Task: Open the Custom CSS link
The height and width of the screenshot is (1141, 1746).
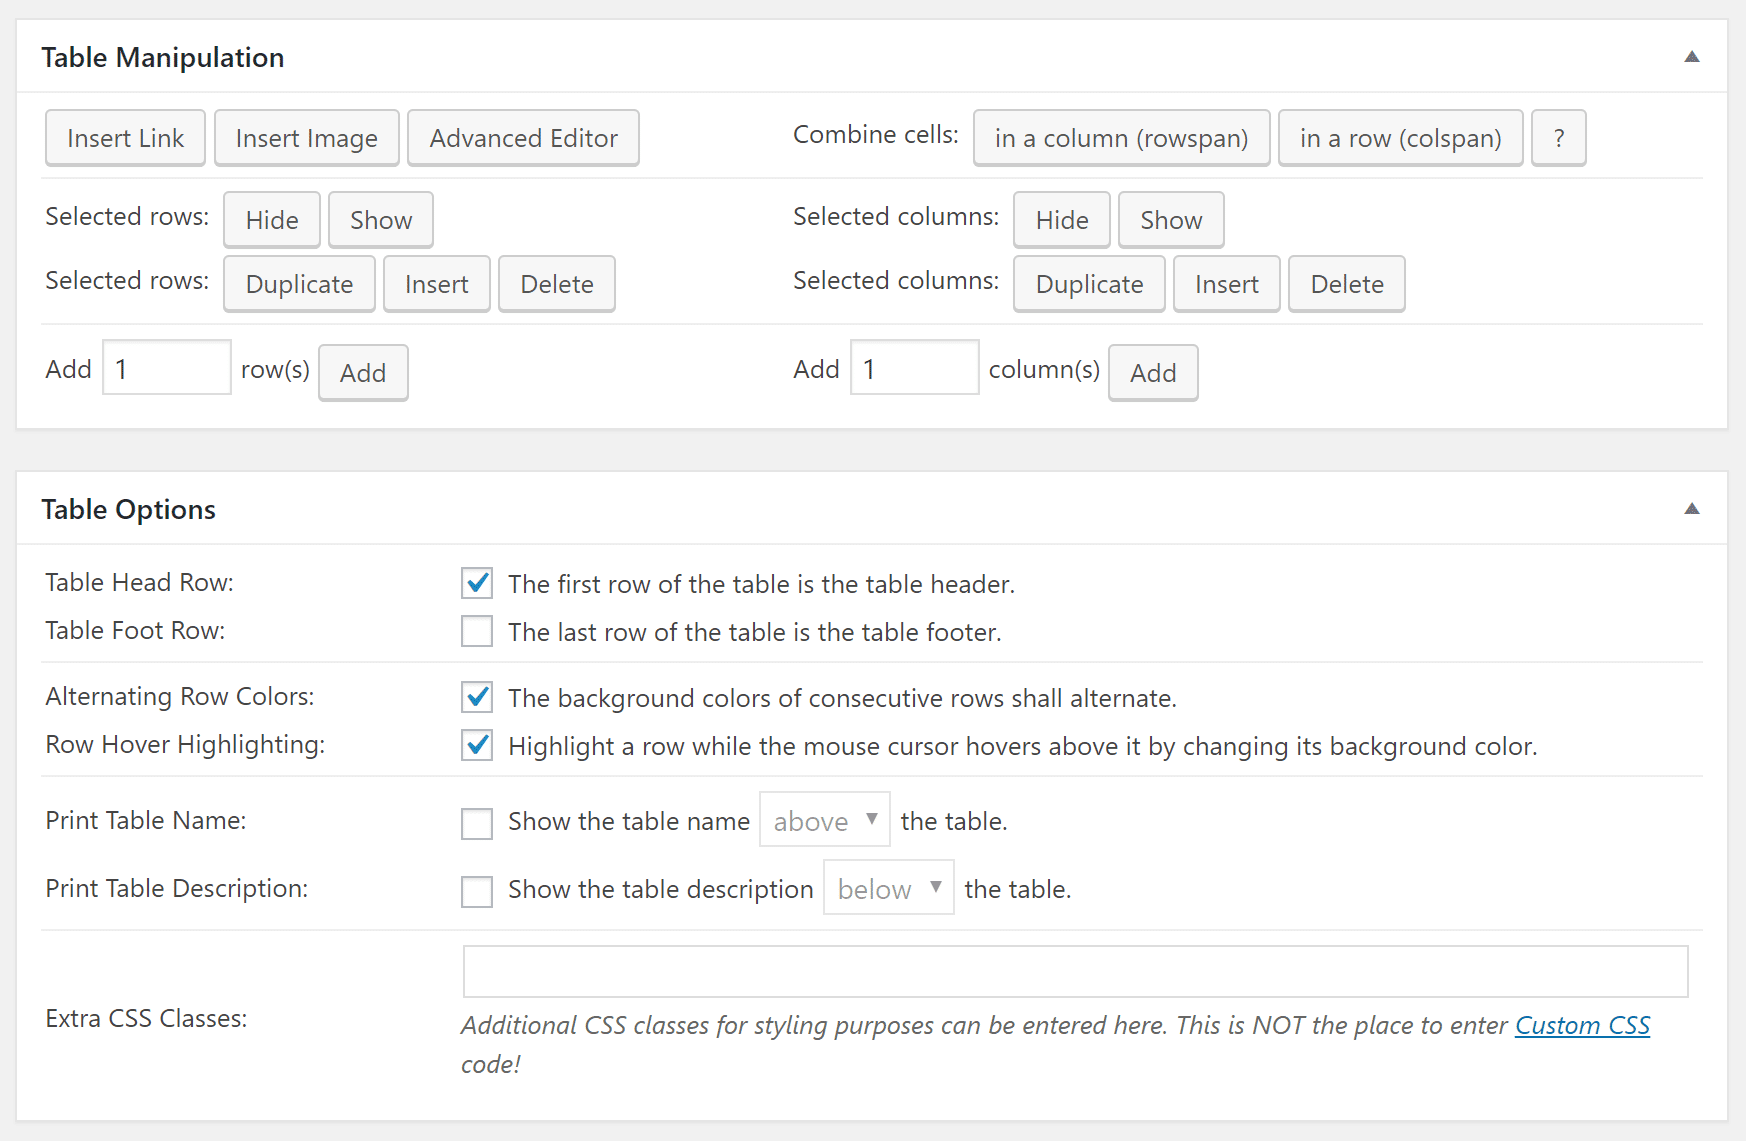Action: tap(1582, 1025)
